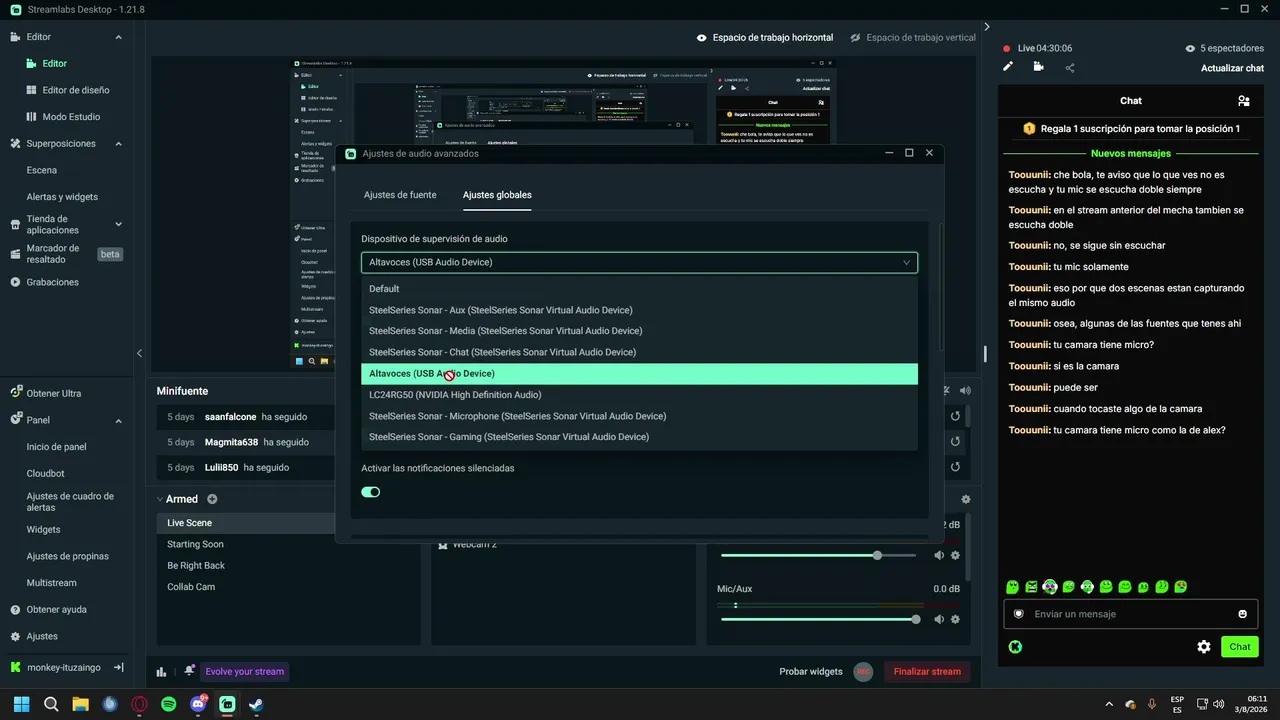Mute the Mic/Aux audio source
Screen dimensions: 1280x720
939,619
